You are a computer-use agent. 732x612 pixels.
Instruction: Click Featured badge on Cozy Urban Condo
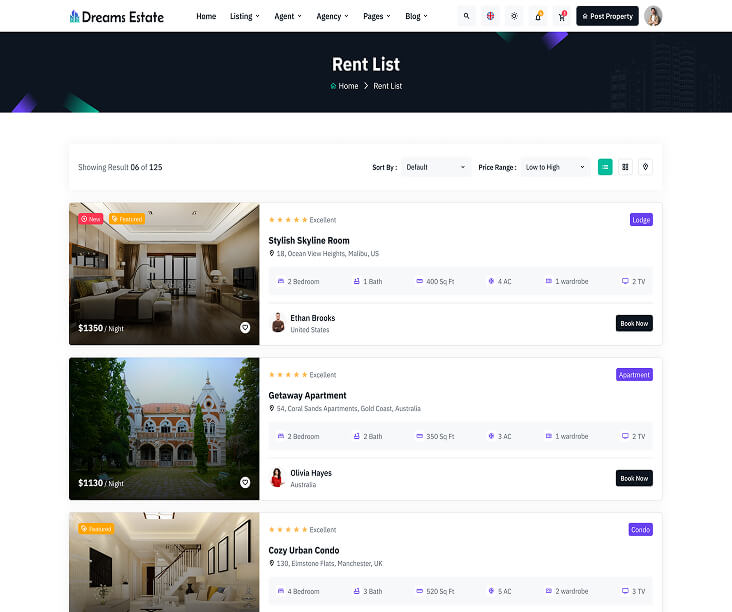pos(96,529)
